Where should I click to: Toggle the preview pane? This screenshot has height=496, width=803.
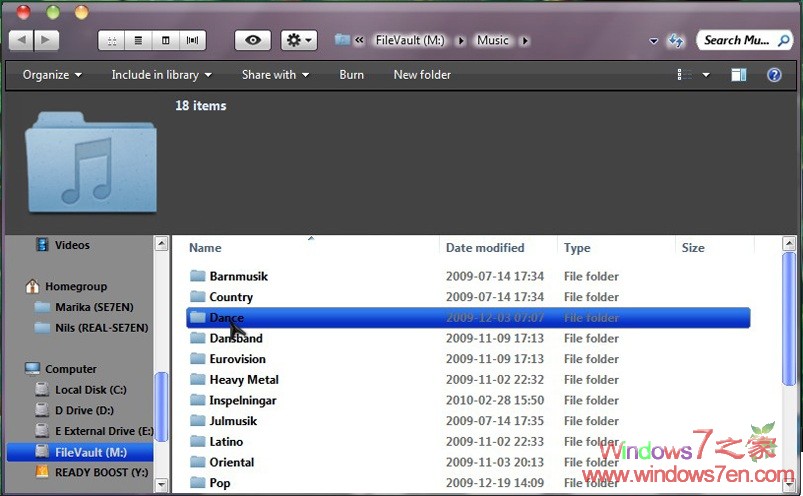point(738,75)
